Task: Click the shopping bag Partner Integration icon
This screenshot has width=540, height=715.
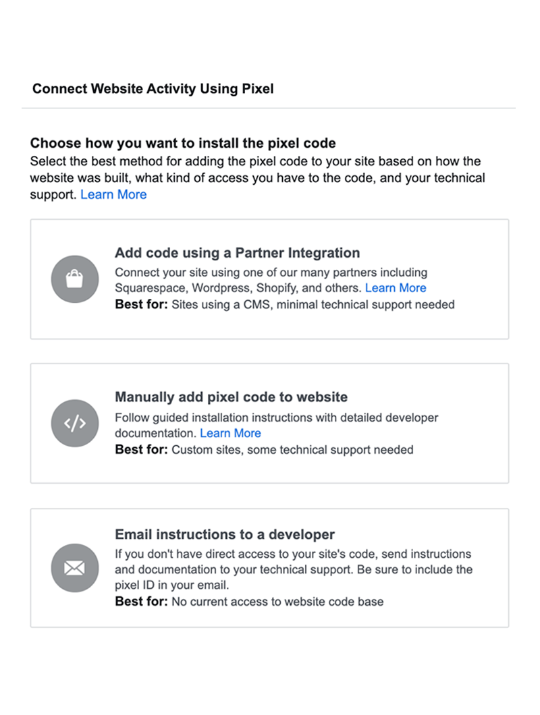Action: (x=75, y=279)
